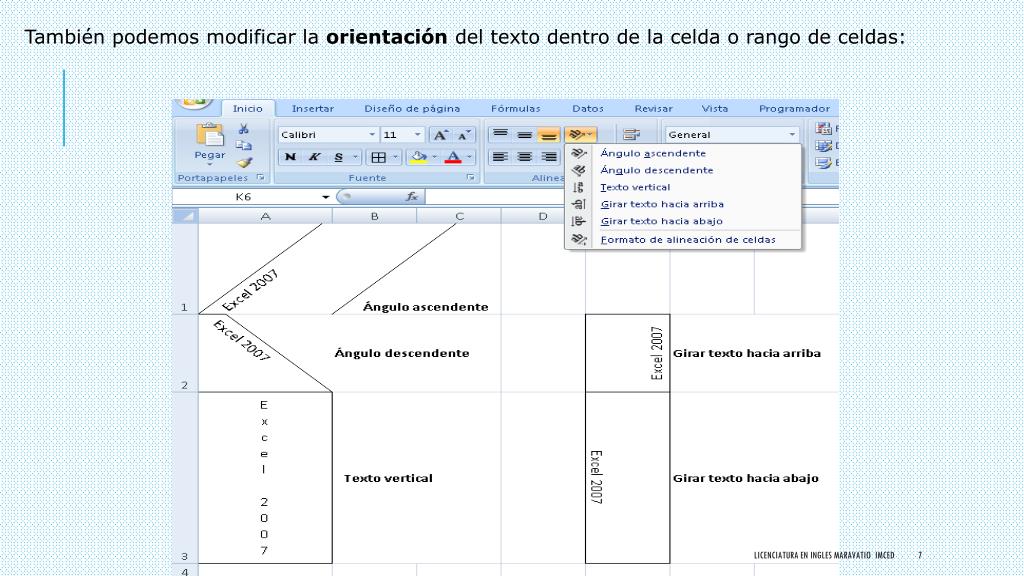Click the icon beside Formato de alineación de celdas
This screenshot has height=576, width=1024.
pyautogui.click(x=578, y=240)
